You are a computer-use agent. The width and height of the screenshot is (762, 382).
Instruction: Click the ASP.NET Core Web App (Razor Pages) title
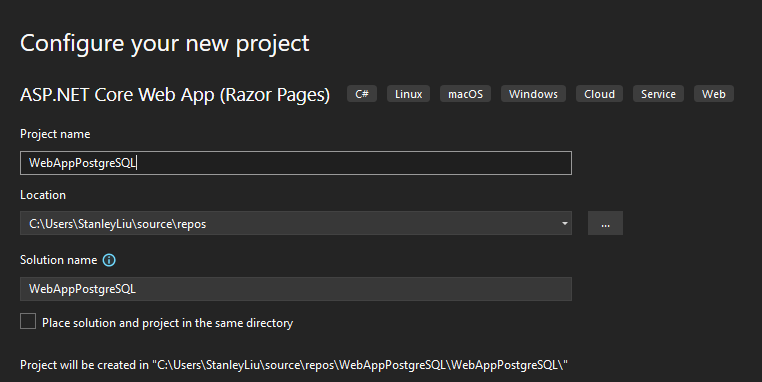tap(175, 94)
